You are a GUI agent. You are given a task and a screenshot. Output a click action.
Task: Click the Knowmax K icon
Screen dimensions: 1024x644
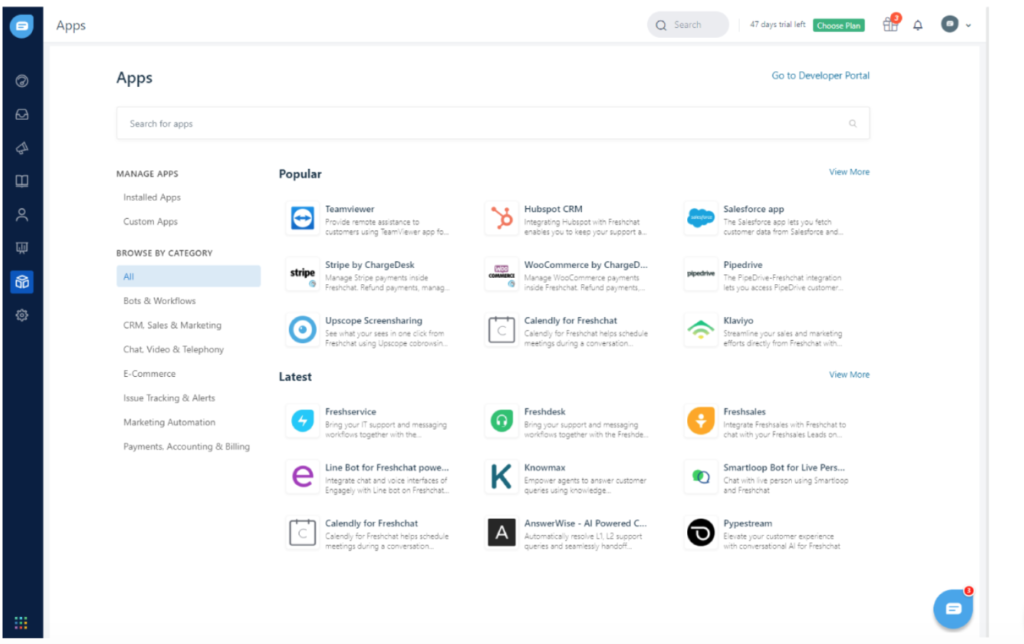(x=502, y=477)
